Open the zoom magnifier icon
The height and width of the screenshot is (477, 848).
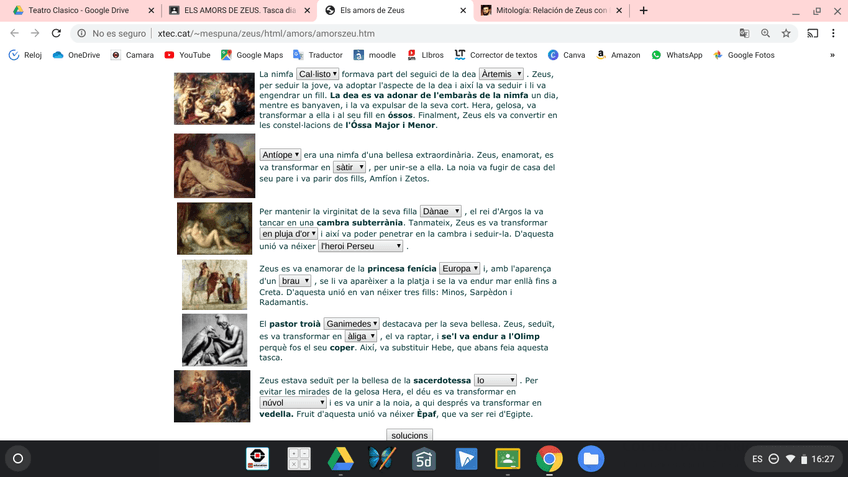pyautogui.click(x=765, y=34)
